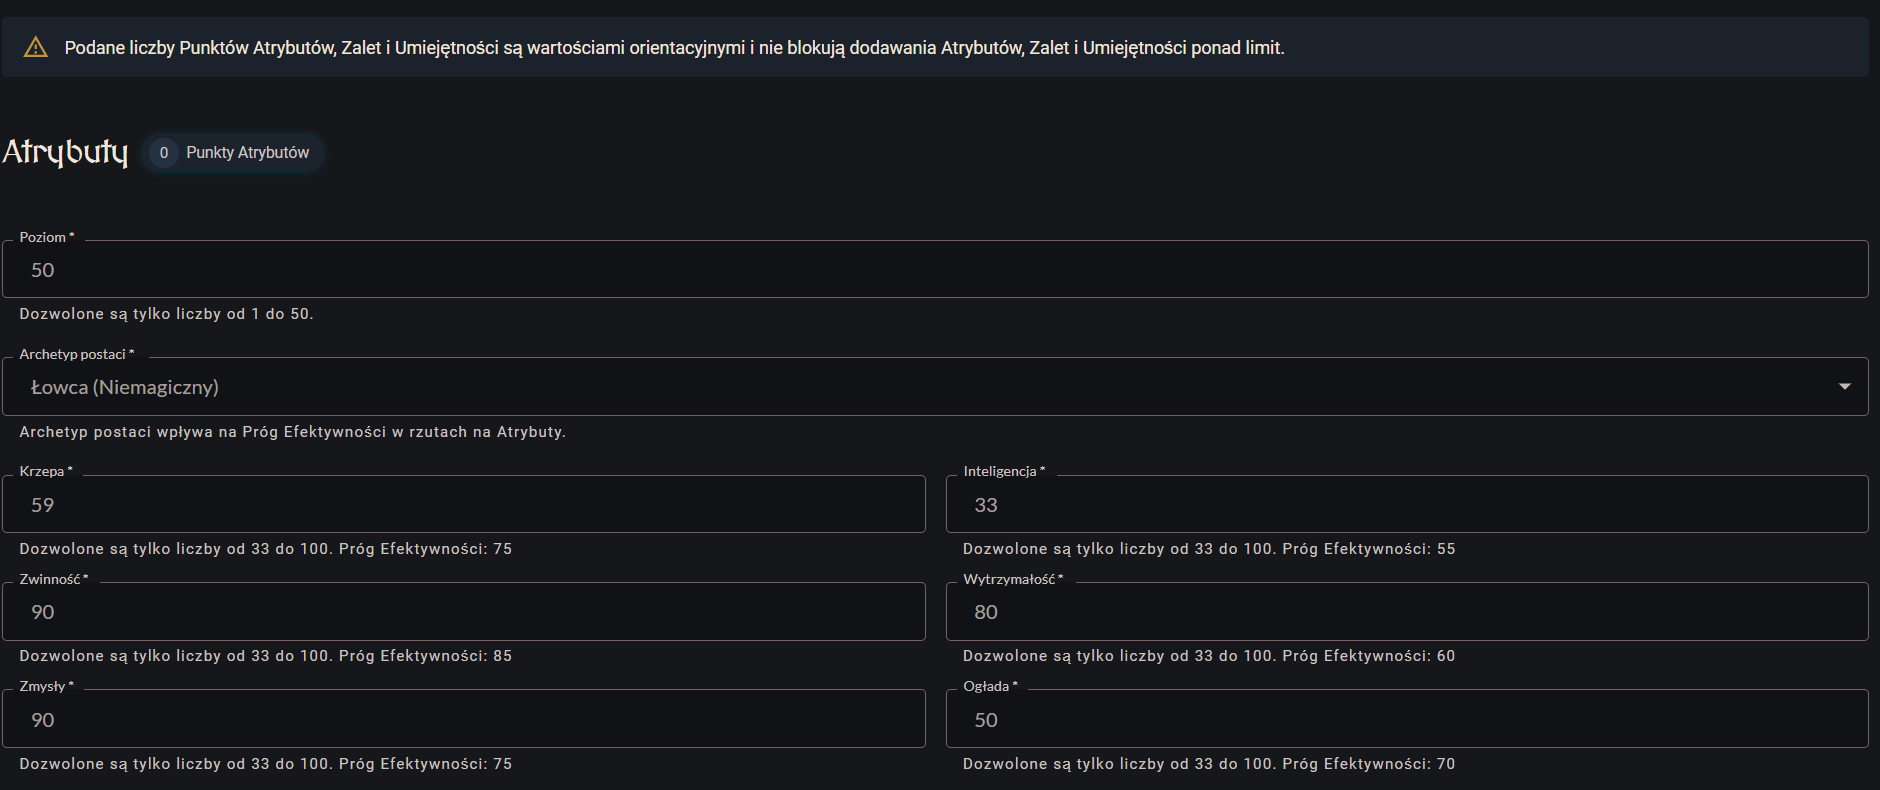Screen dimensions: 1880x790
Task: Click the Zmysły attribute input
Action: coord(464,720)
